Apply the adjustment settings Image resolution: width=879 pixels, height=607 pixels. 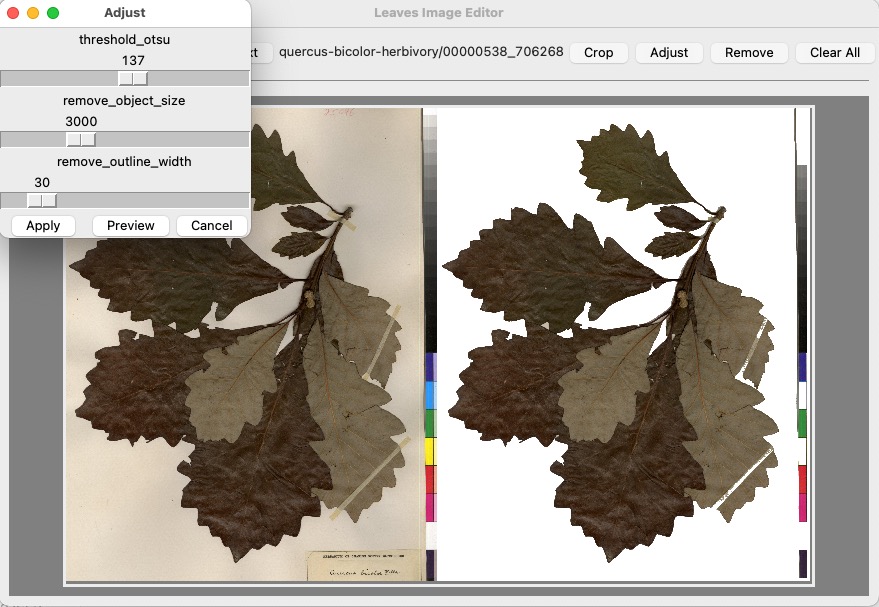coord(42,225)
